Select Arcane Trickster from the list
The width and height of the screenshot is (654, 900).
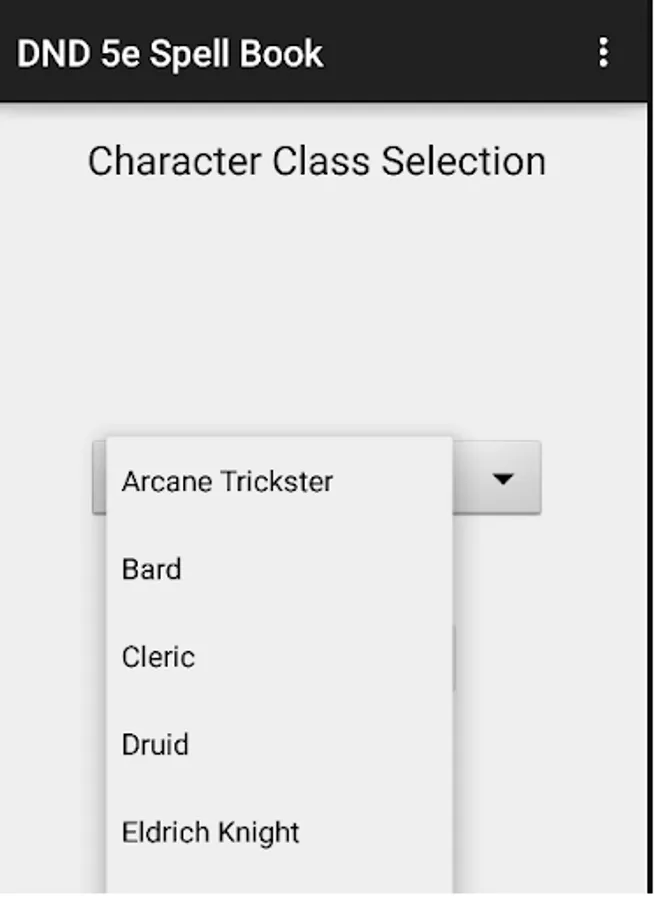point(228,481)
